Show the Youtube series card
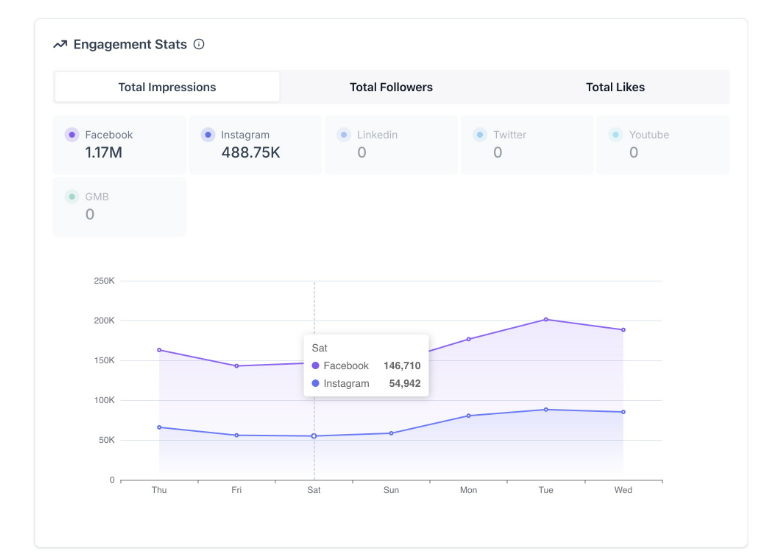773x558 pixels. (x=663, y=145)
